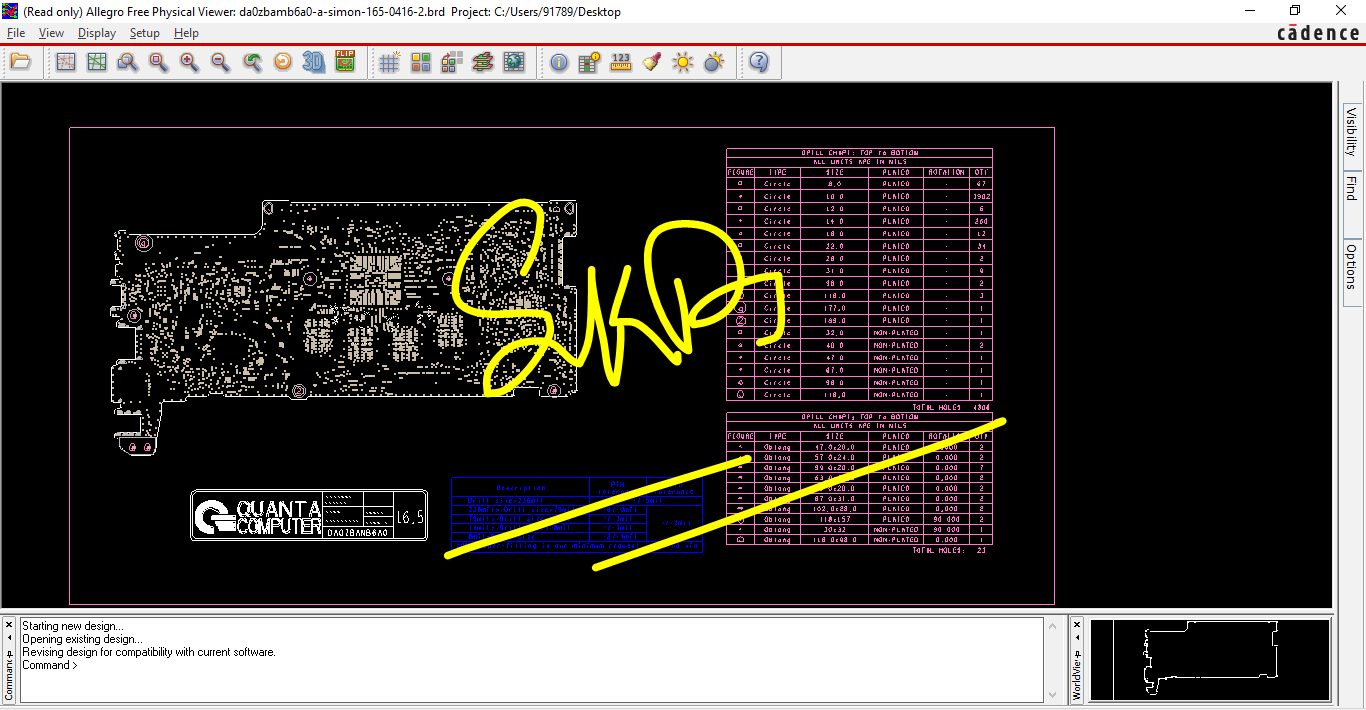
Task: Open the File menu
Action: 16,33
